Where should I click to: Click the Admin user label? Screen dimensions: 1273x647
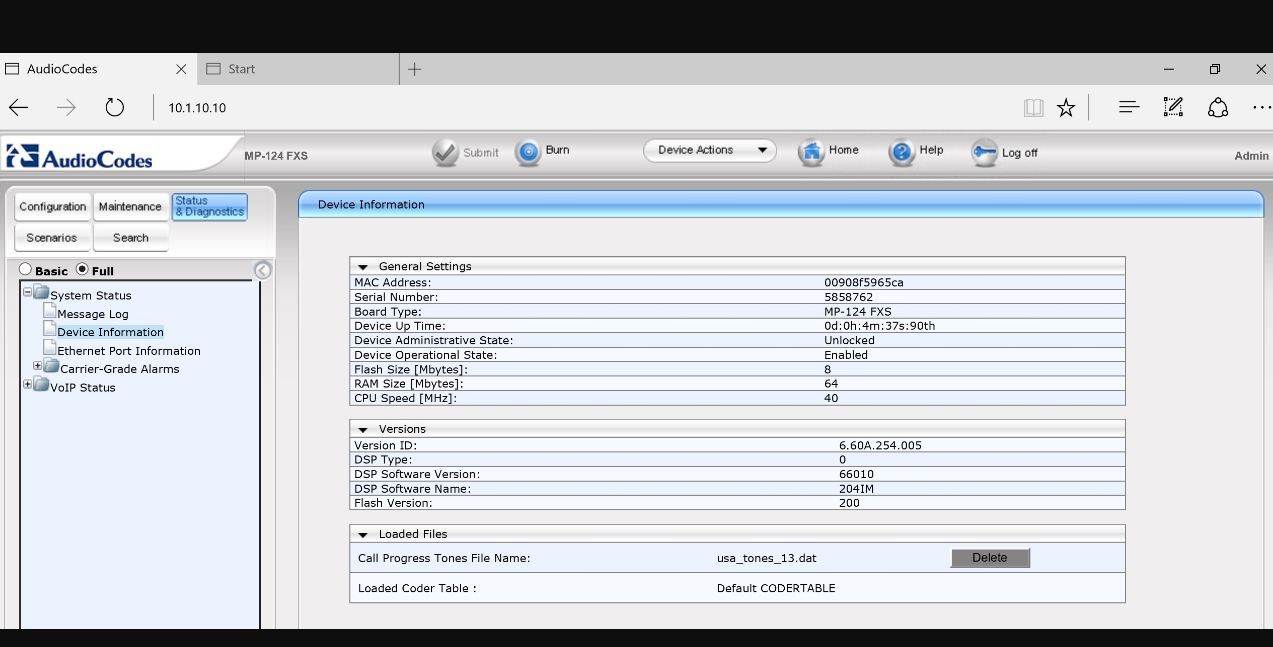point(1252,156)
